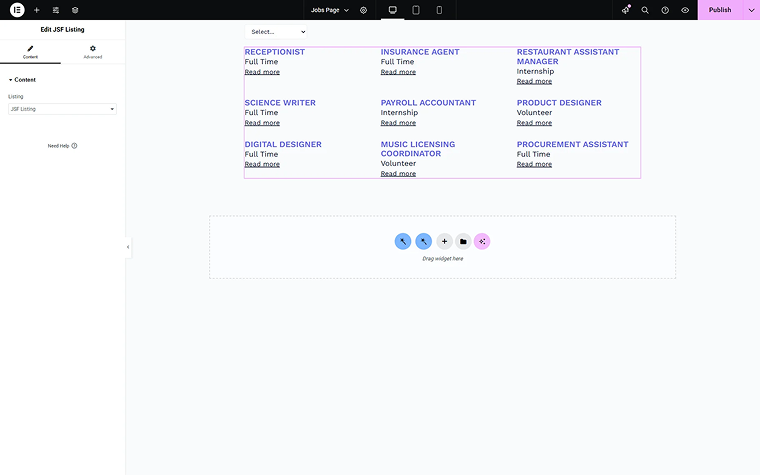
Task: Click Read more under Payroll Accountant
Action: coord(398,123)
